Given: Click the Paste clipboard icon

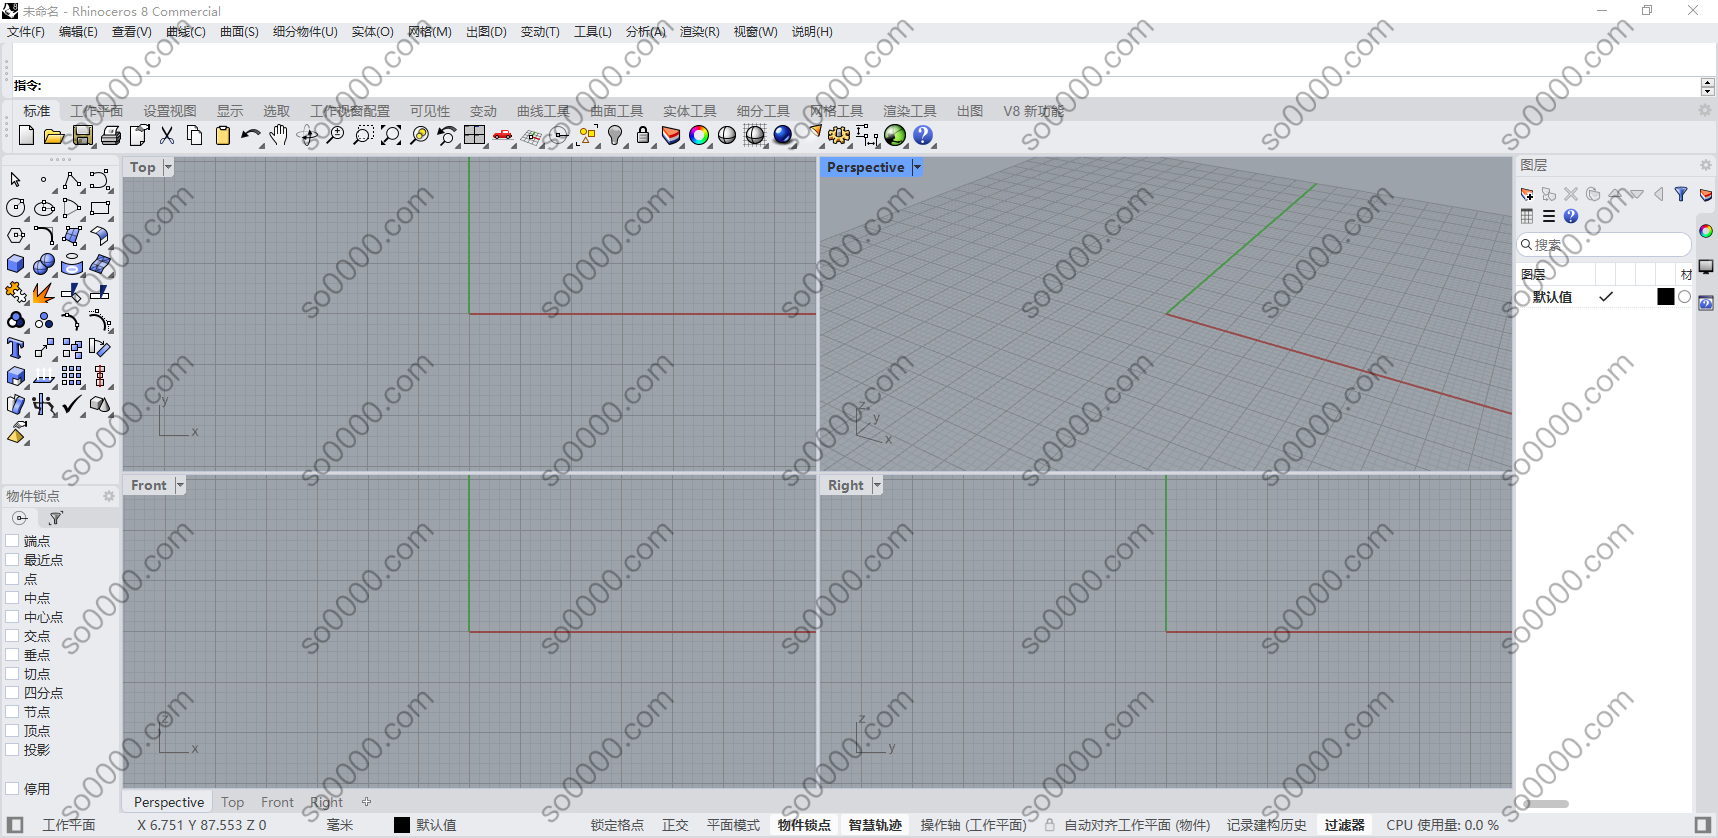Looking at the screenshot, I should (223, 135).
